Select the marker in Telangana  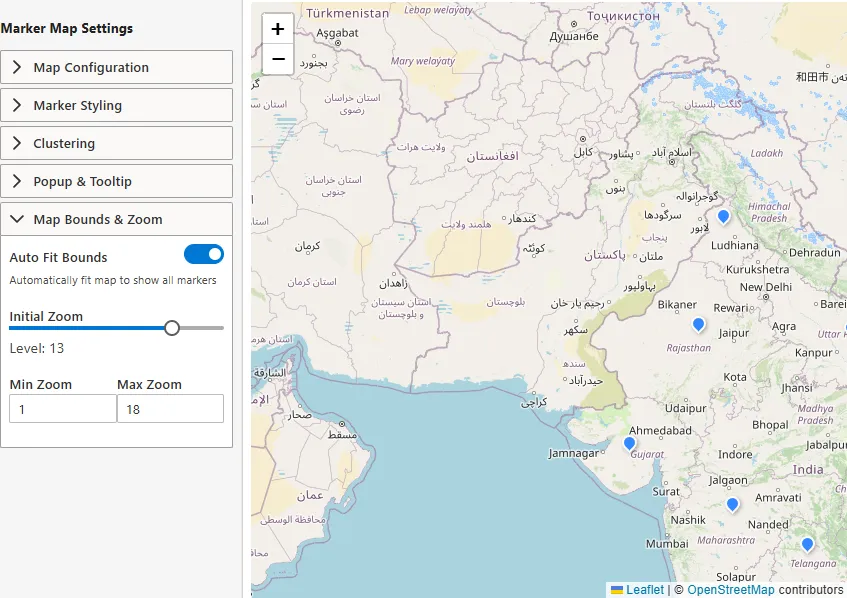click(x=807, y=543)
